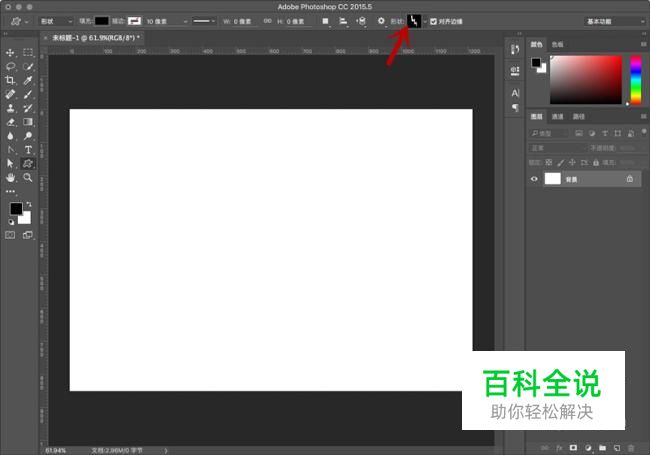Image resolution: width=650 pixels, height=455 pixels.
Task: Open the 形状 tool mode dropdown
Action: point(57,20)
